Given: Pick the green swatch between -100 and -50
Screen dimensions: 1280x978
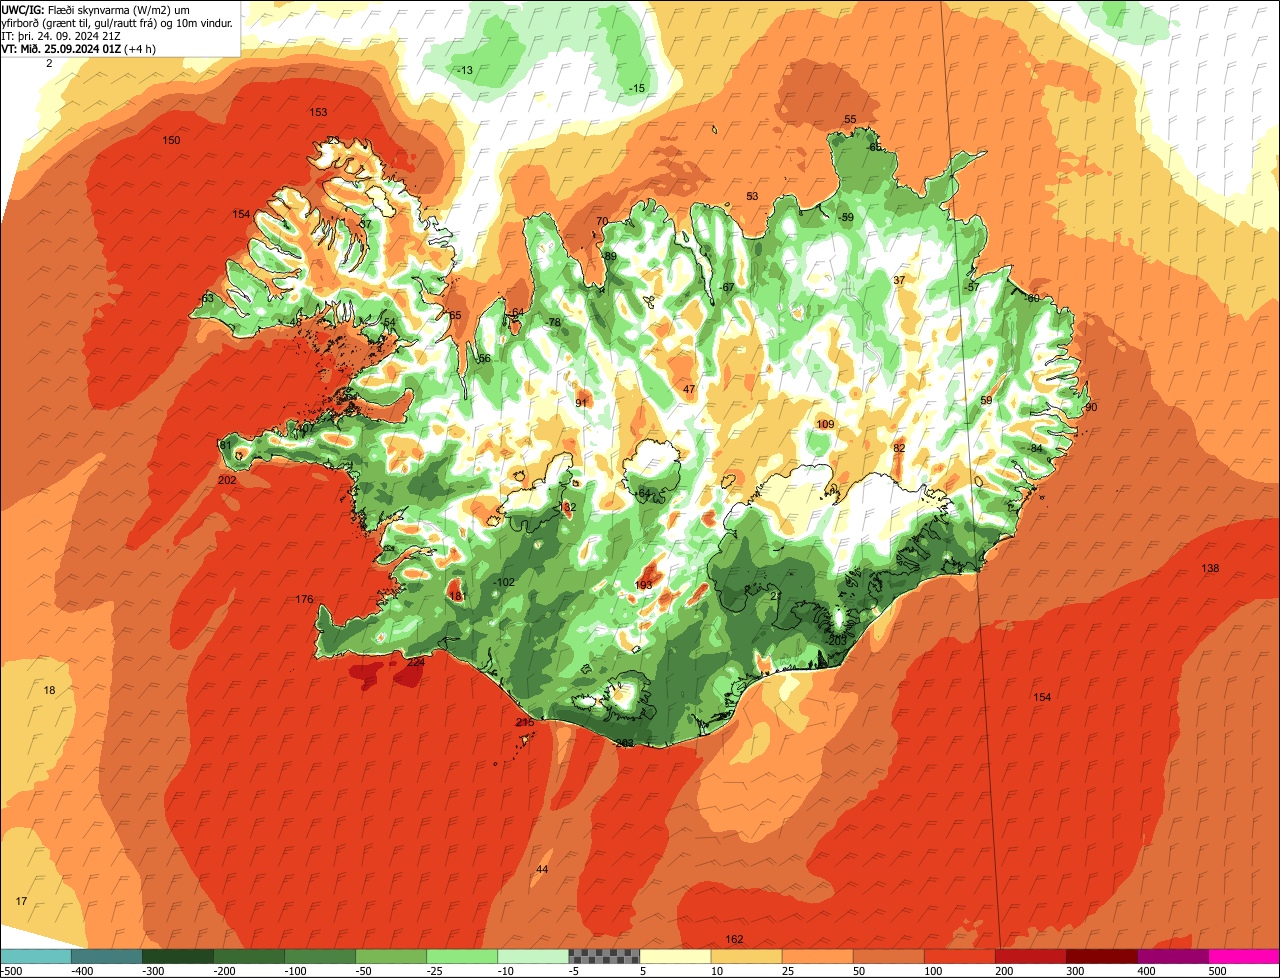Looking at the screenshot, I should coord(320,955).
